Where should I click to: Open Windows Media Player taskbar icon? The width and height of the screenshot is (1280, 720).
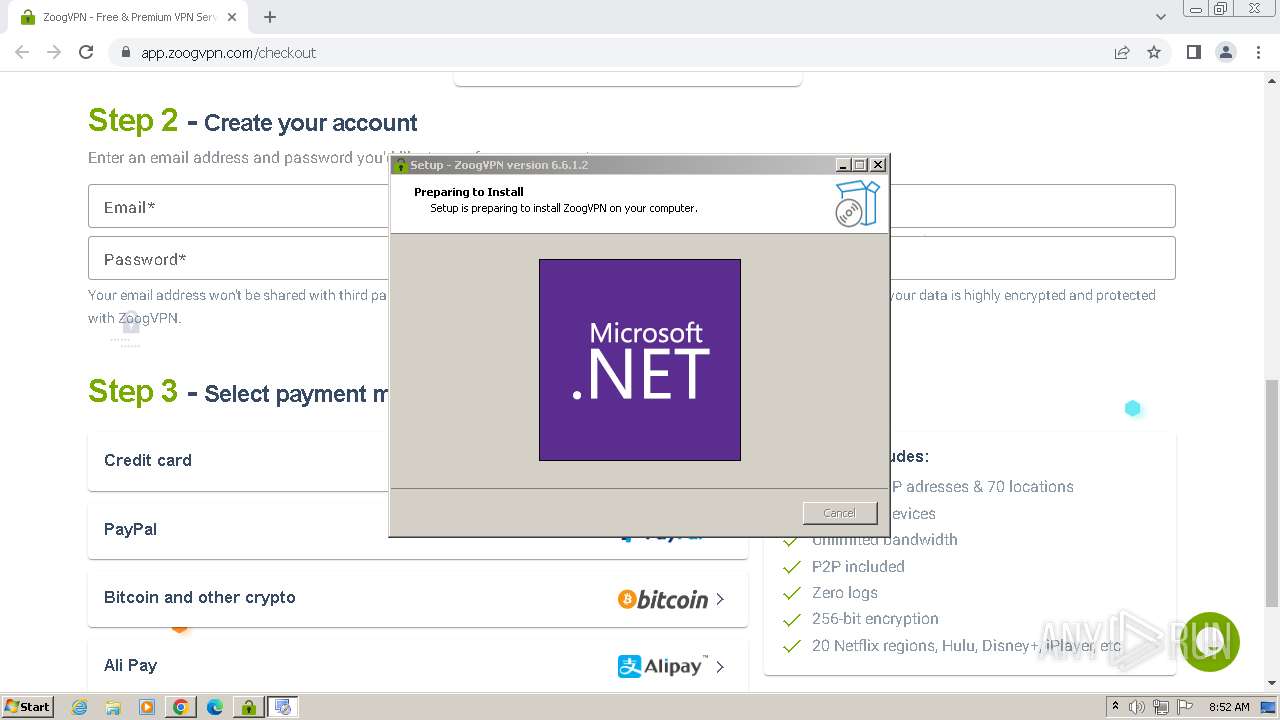pyautogui.click(x=147, y=707)
